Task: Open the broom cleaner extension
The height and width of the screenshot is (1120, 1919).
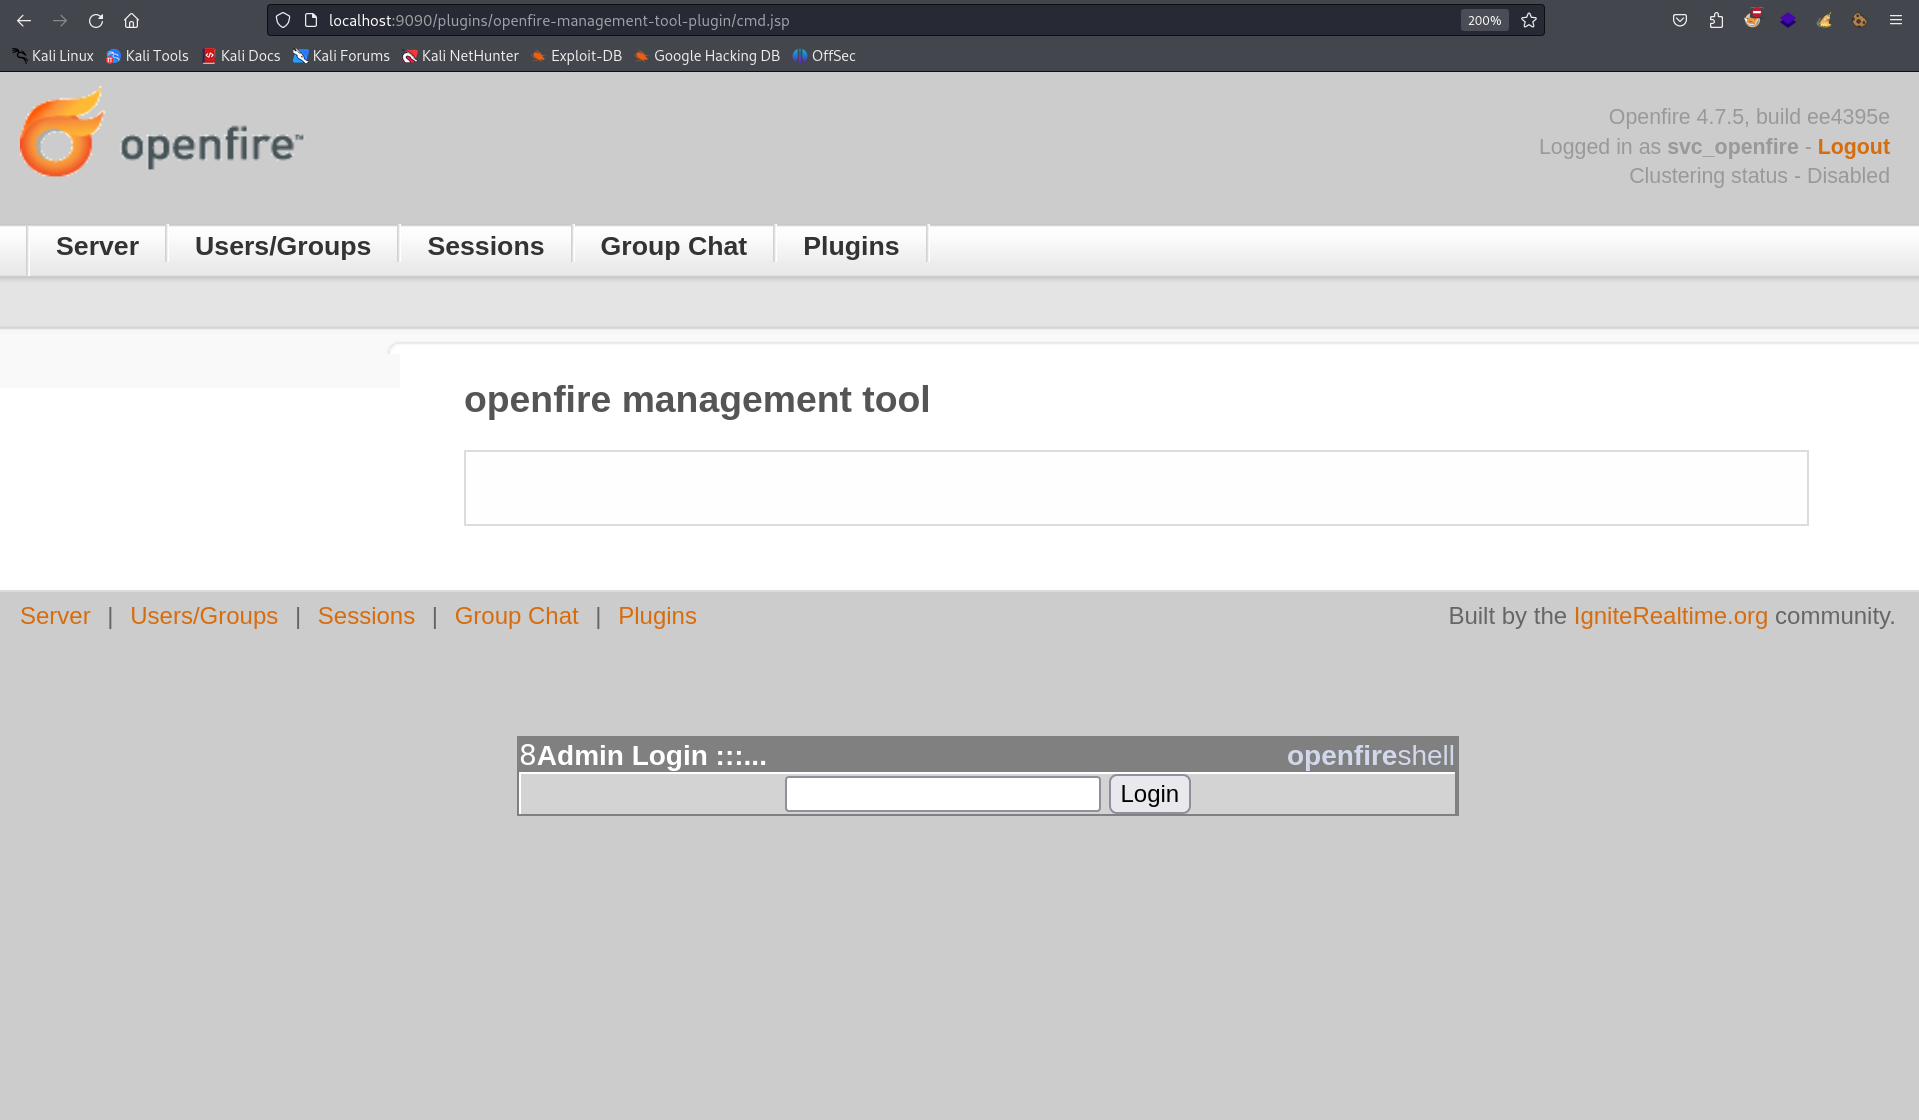Action: 1824,20
